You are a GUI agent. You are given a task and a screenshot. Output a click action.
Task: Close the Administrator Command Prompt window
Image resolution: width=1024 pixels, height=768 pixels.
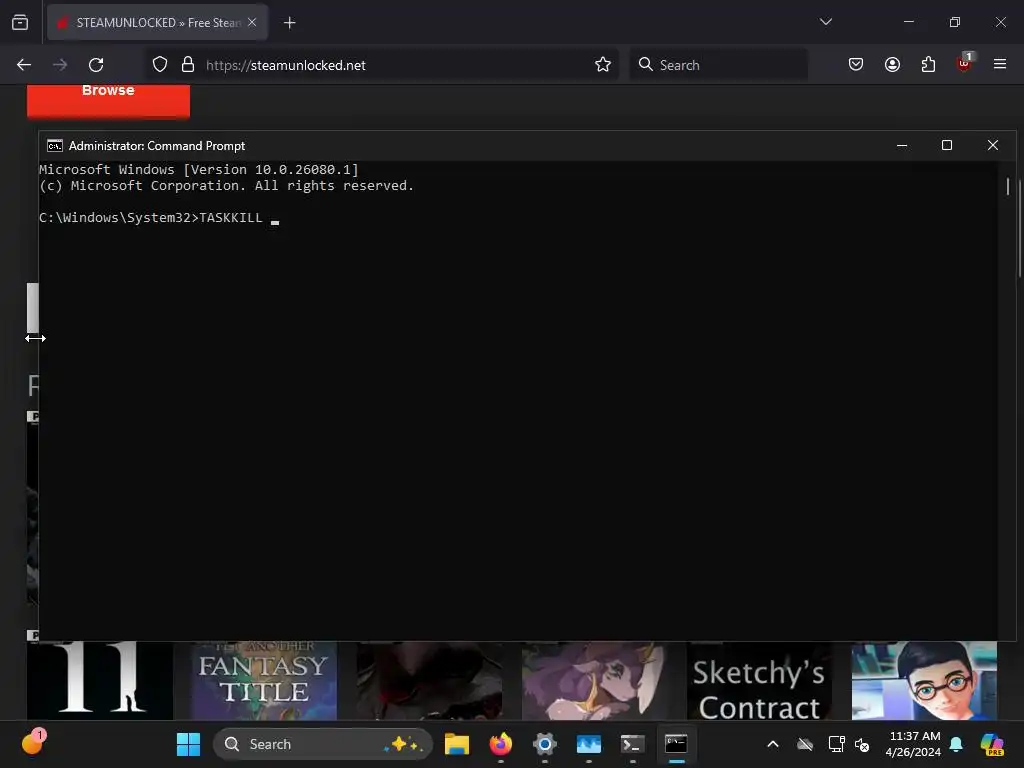point(993,146)
